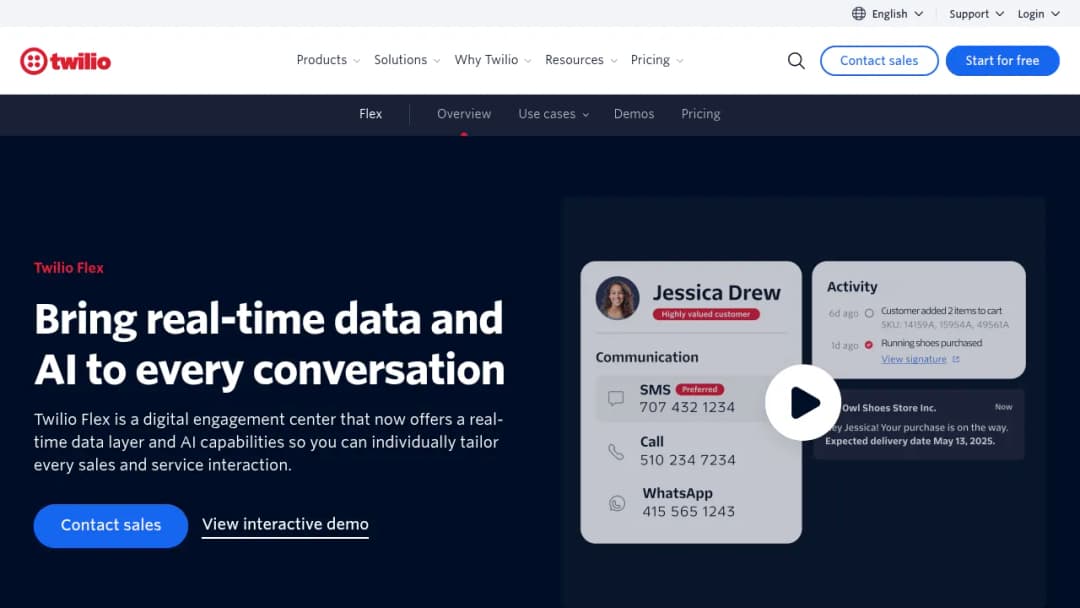The image size is (1080, 608).
Task: Expand the Why Twilio menu
Action: click(x=492, y=60)
